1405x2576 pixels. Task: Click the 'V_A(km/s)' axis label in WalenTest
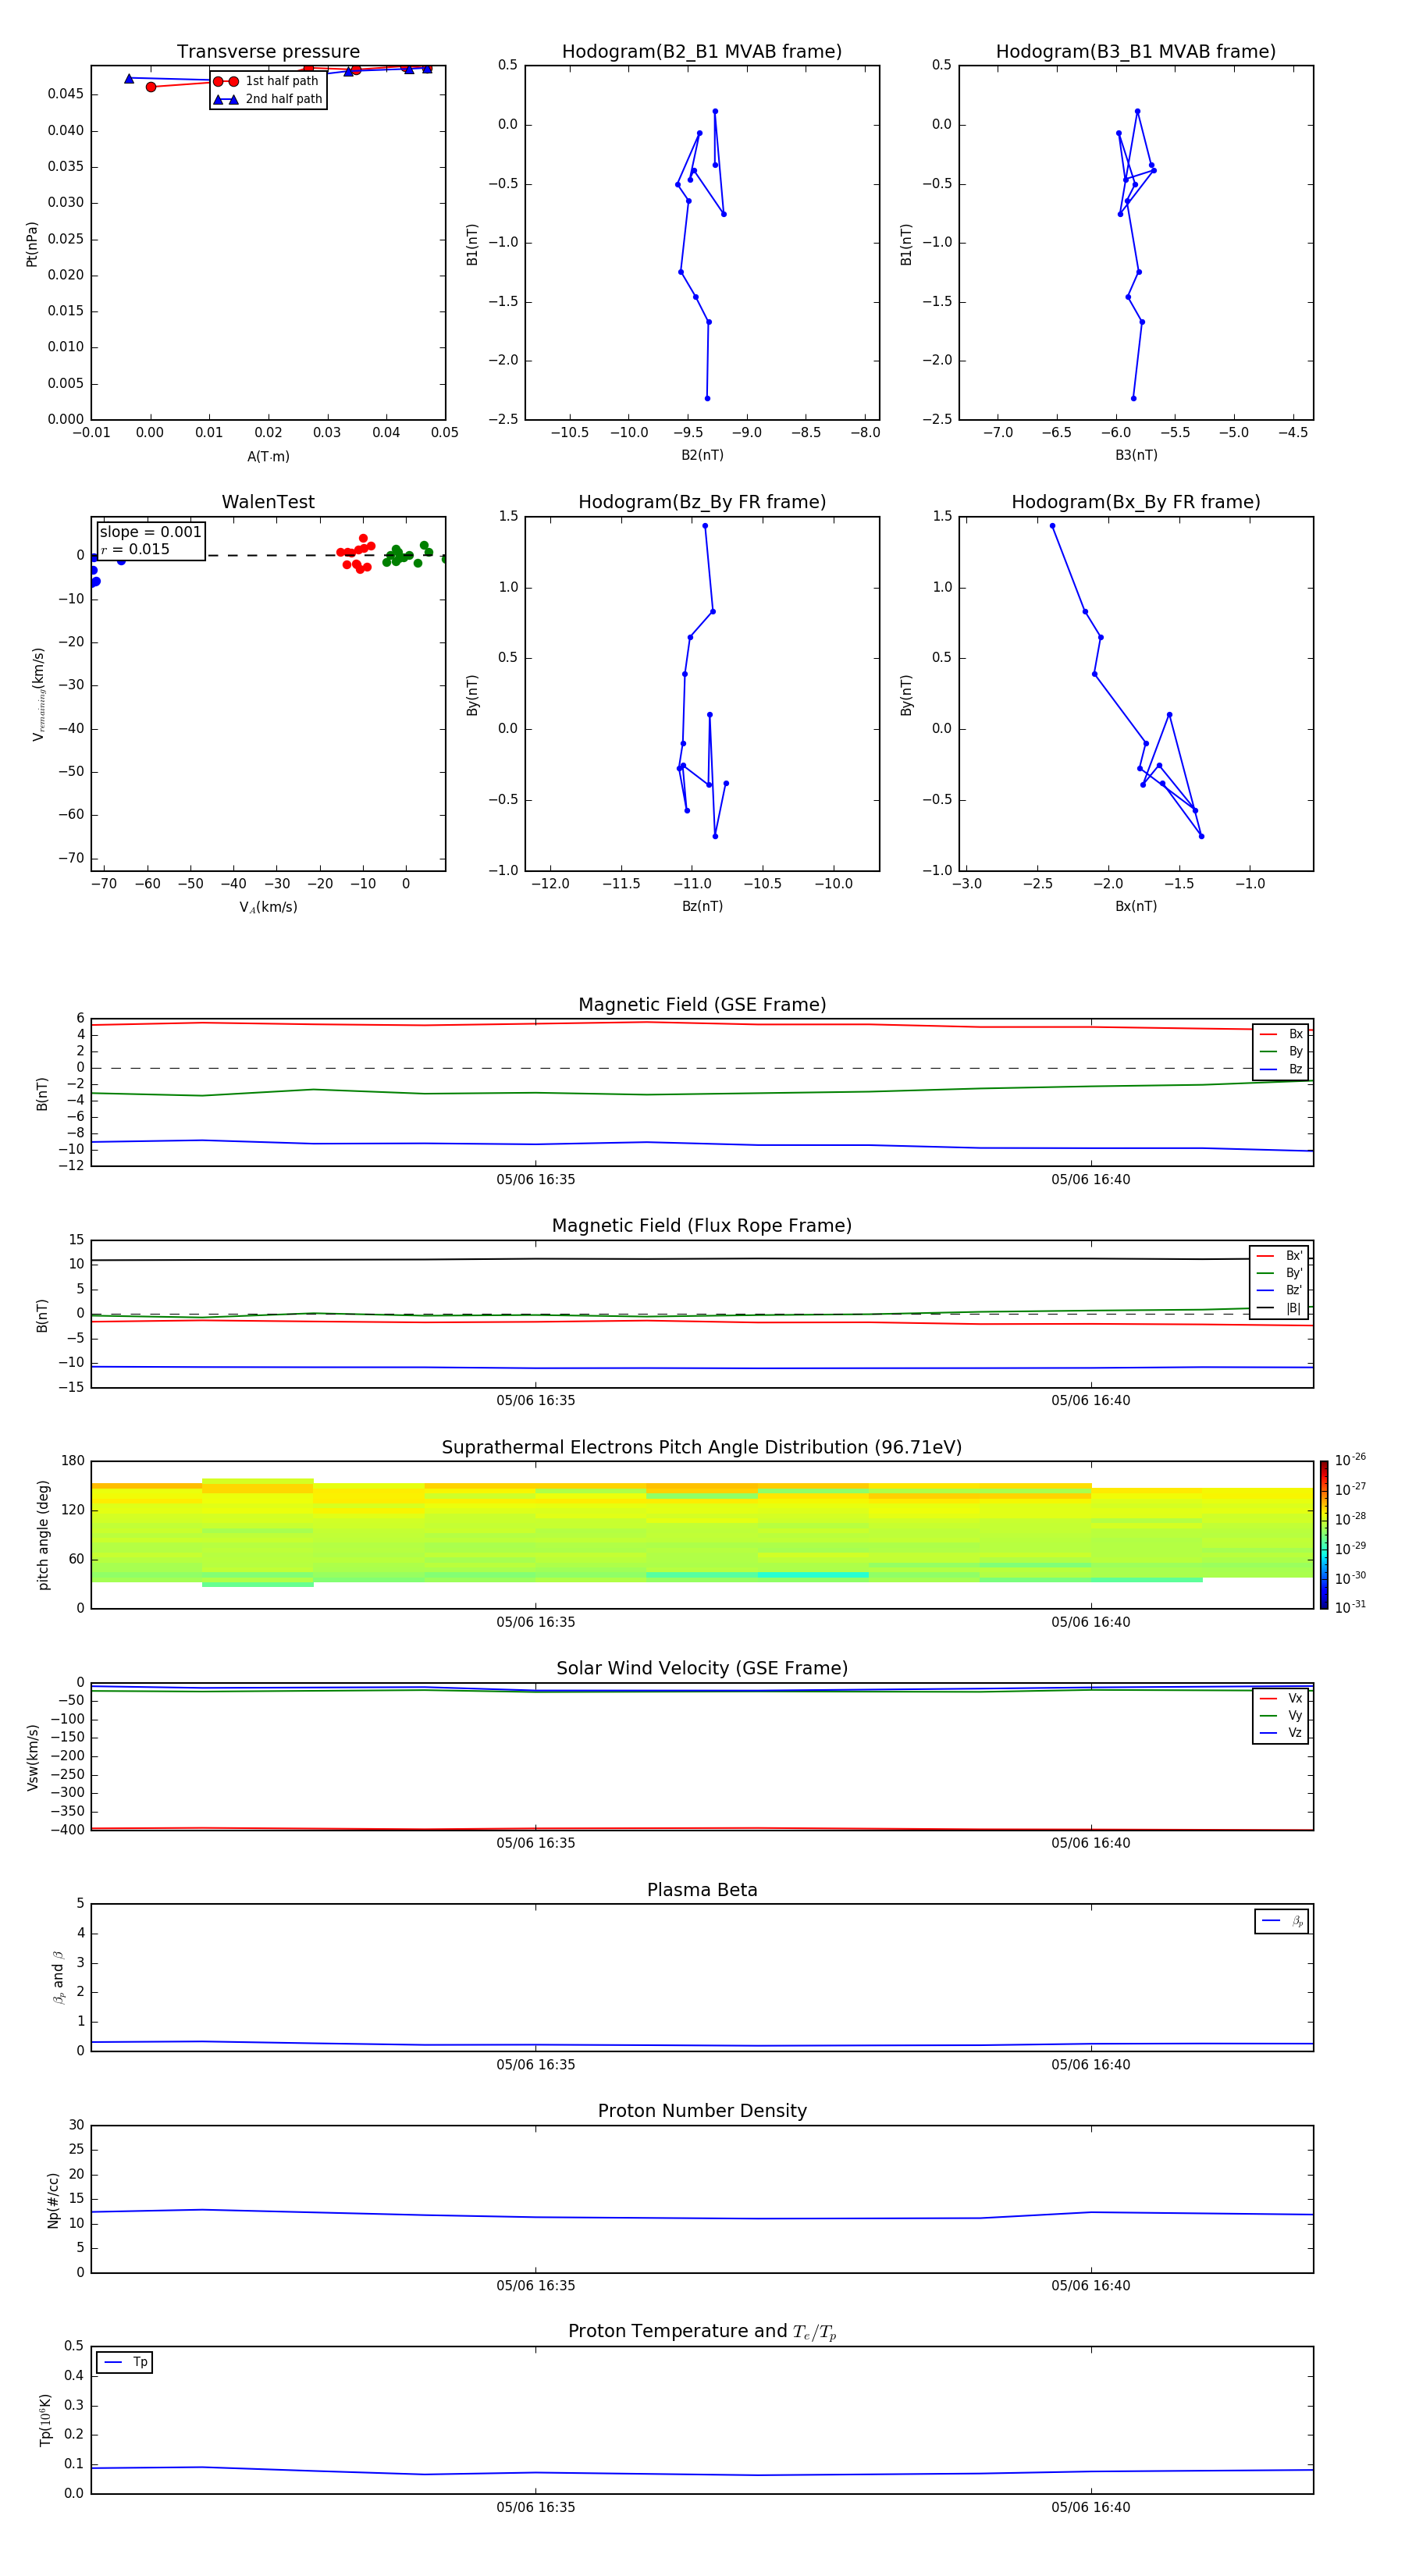[268, 907]
